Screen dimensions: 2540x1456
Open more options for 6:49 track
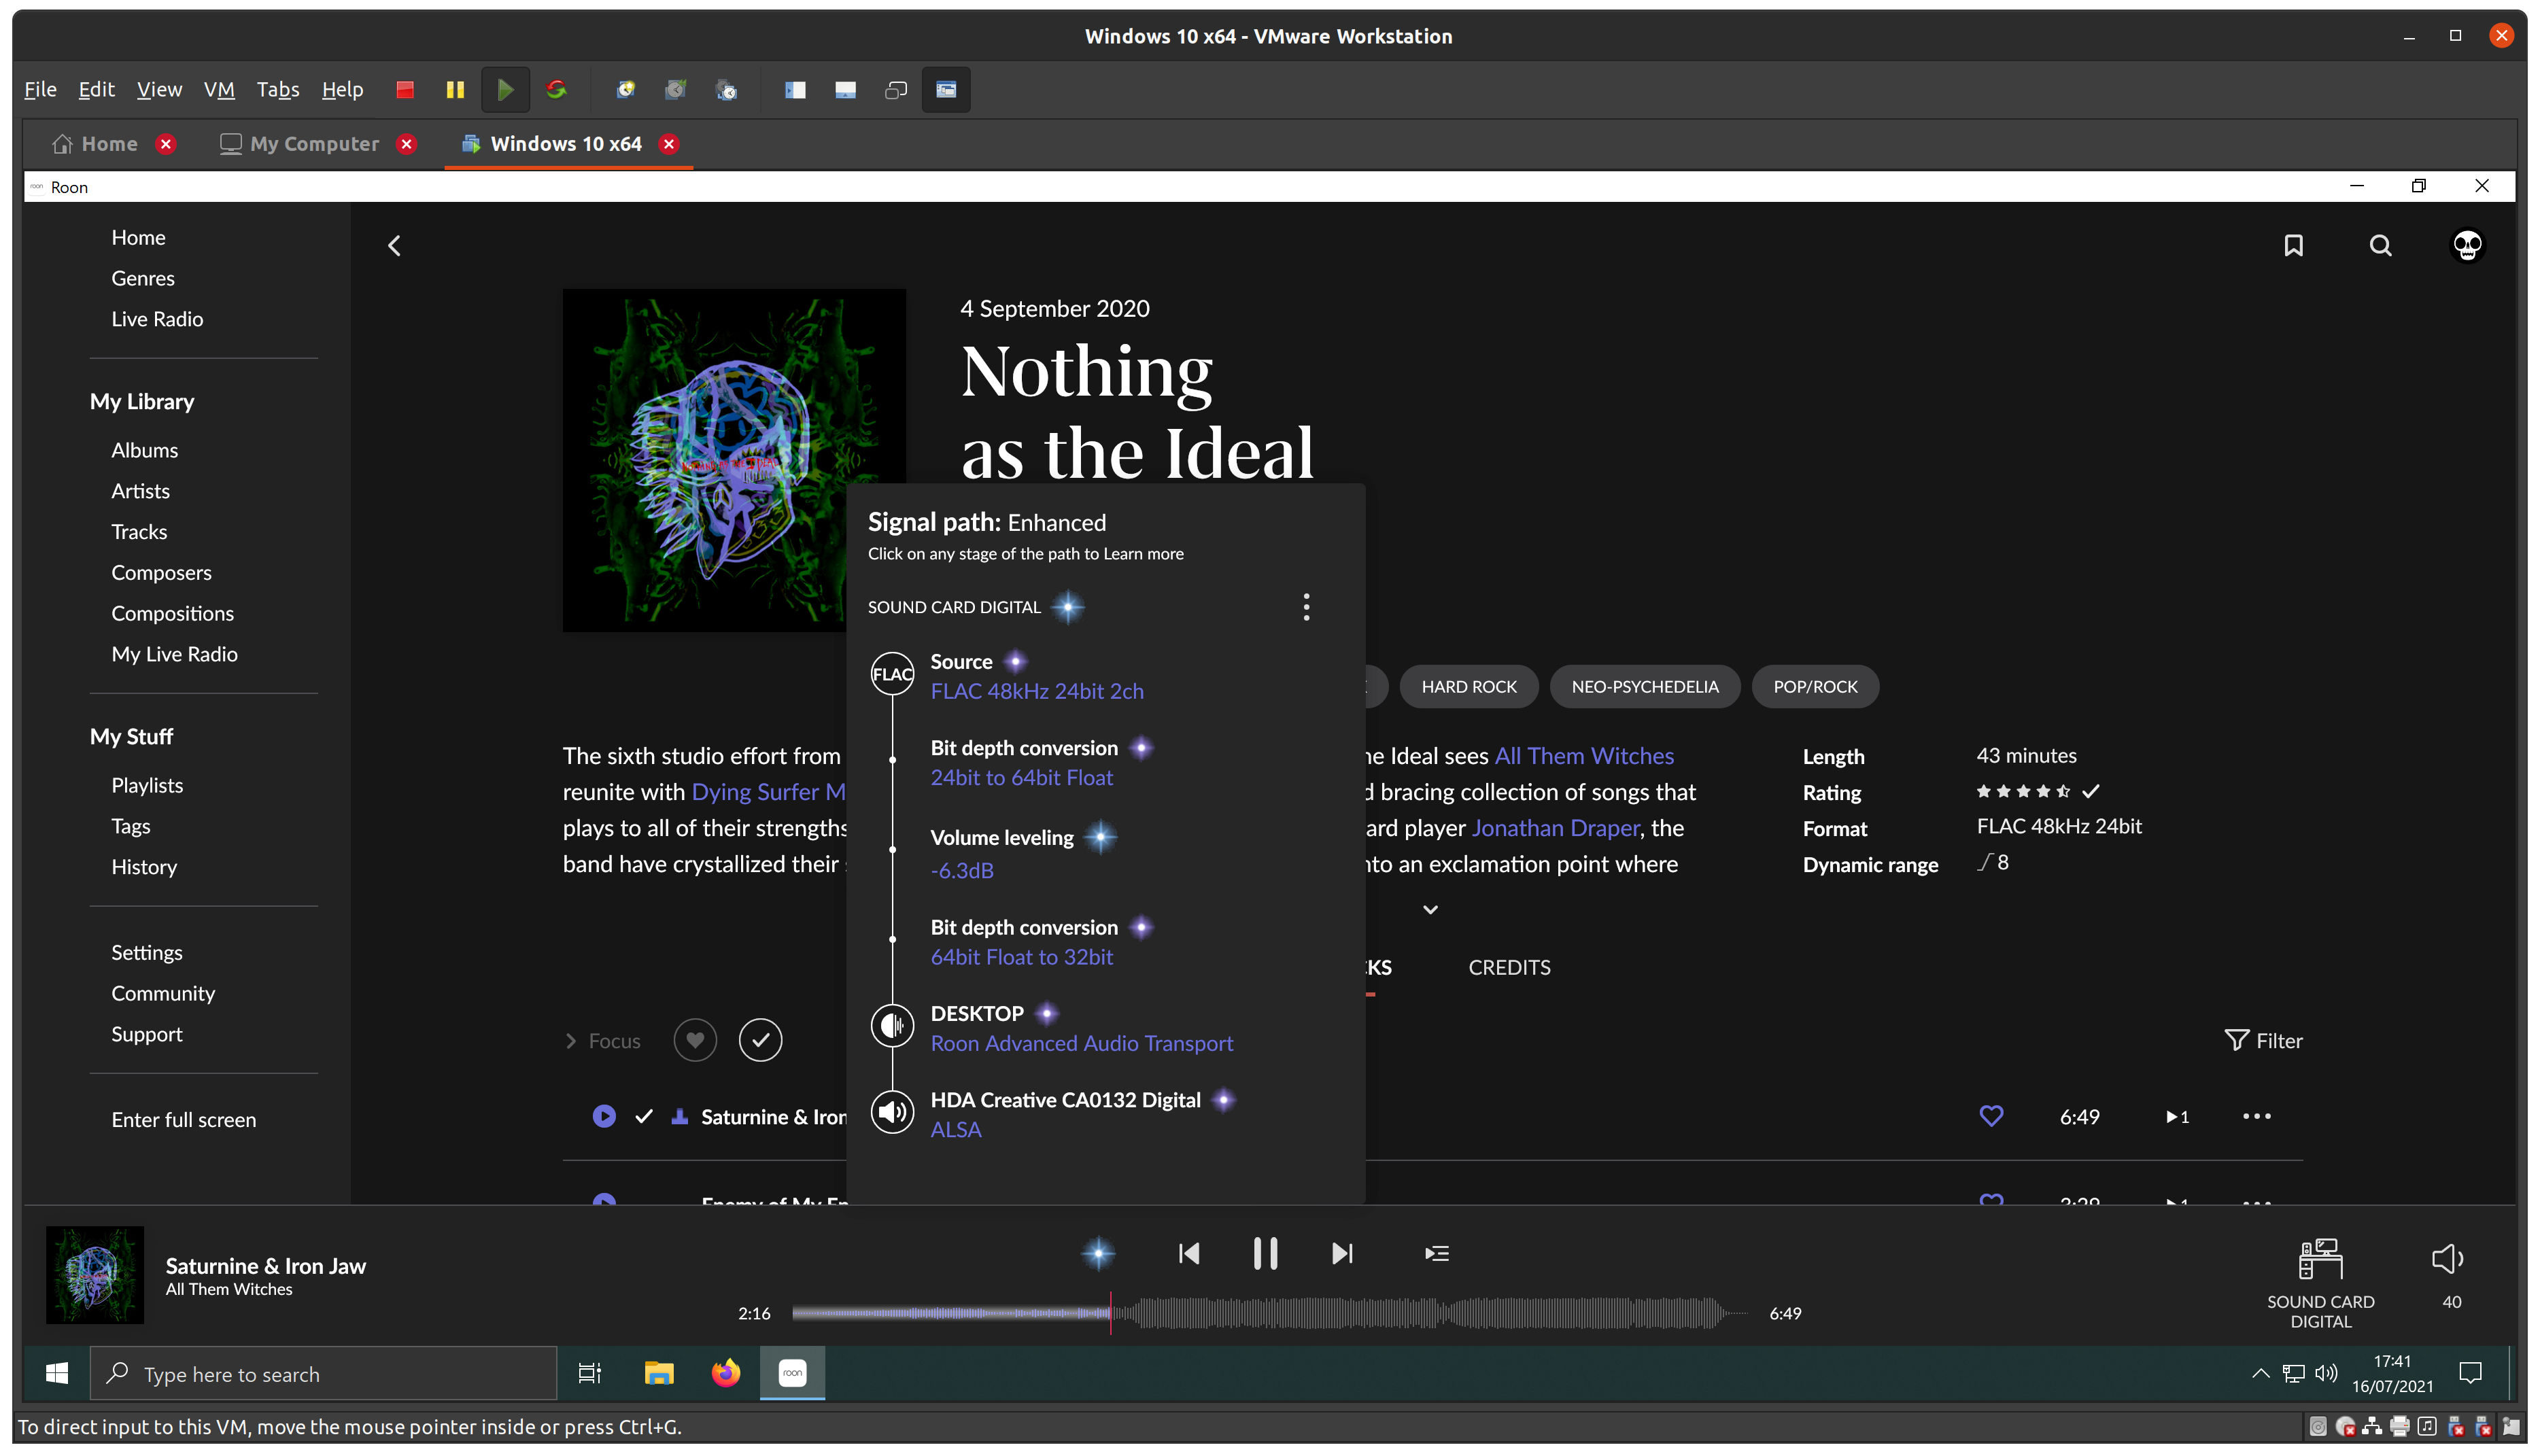click(x=2256, y=1116)
